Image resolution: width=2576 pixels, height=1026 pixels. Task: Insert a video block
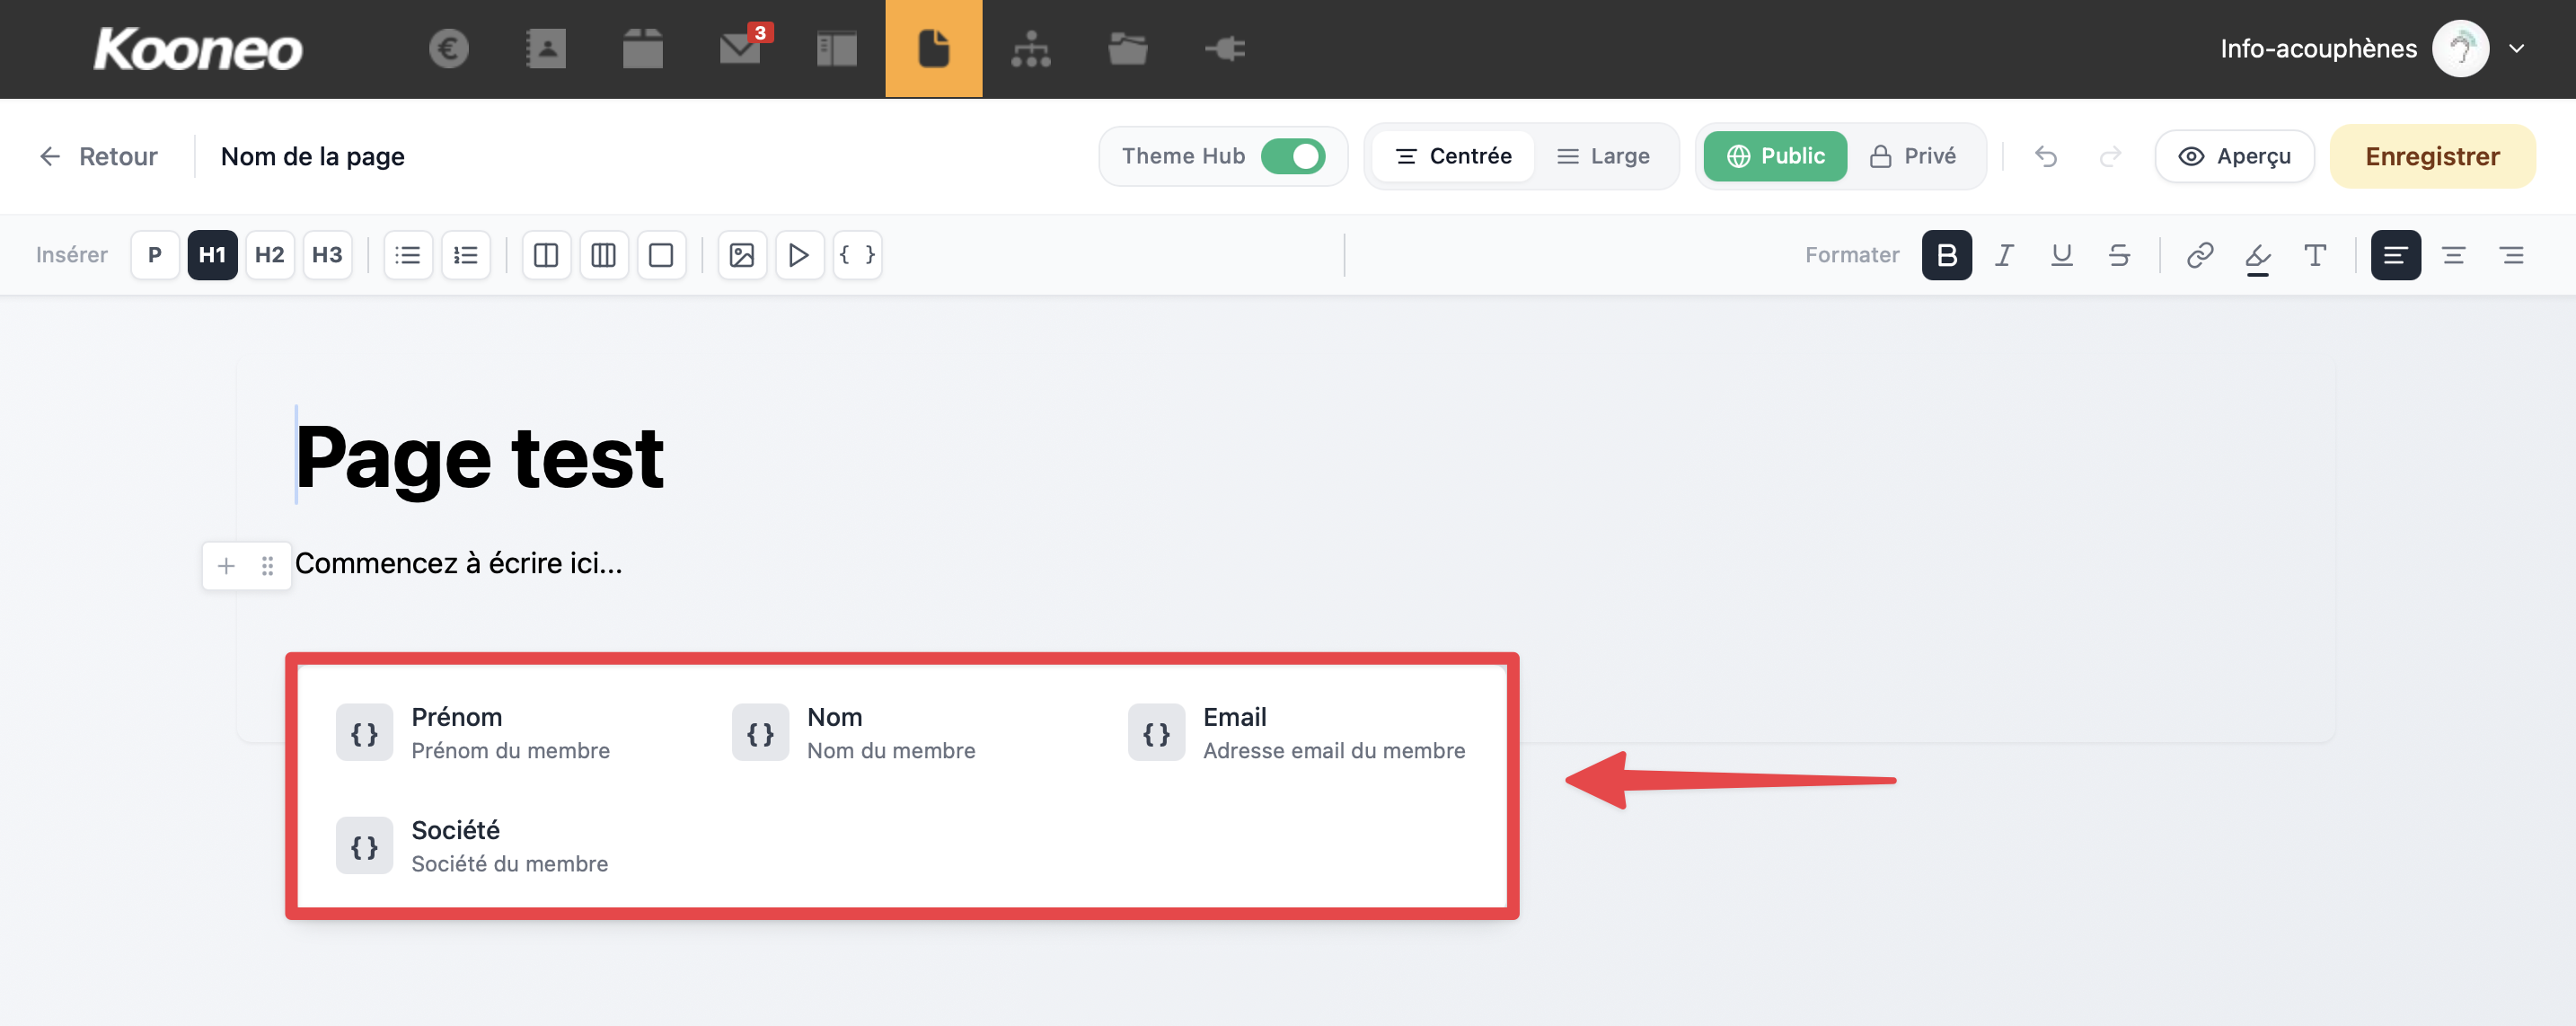point(798,255)
